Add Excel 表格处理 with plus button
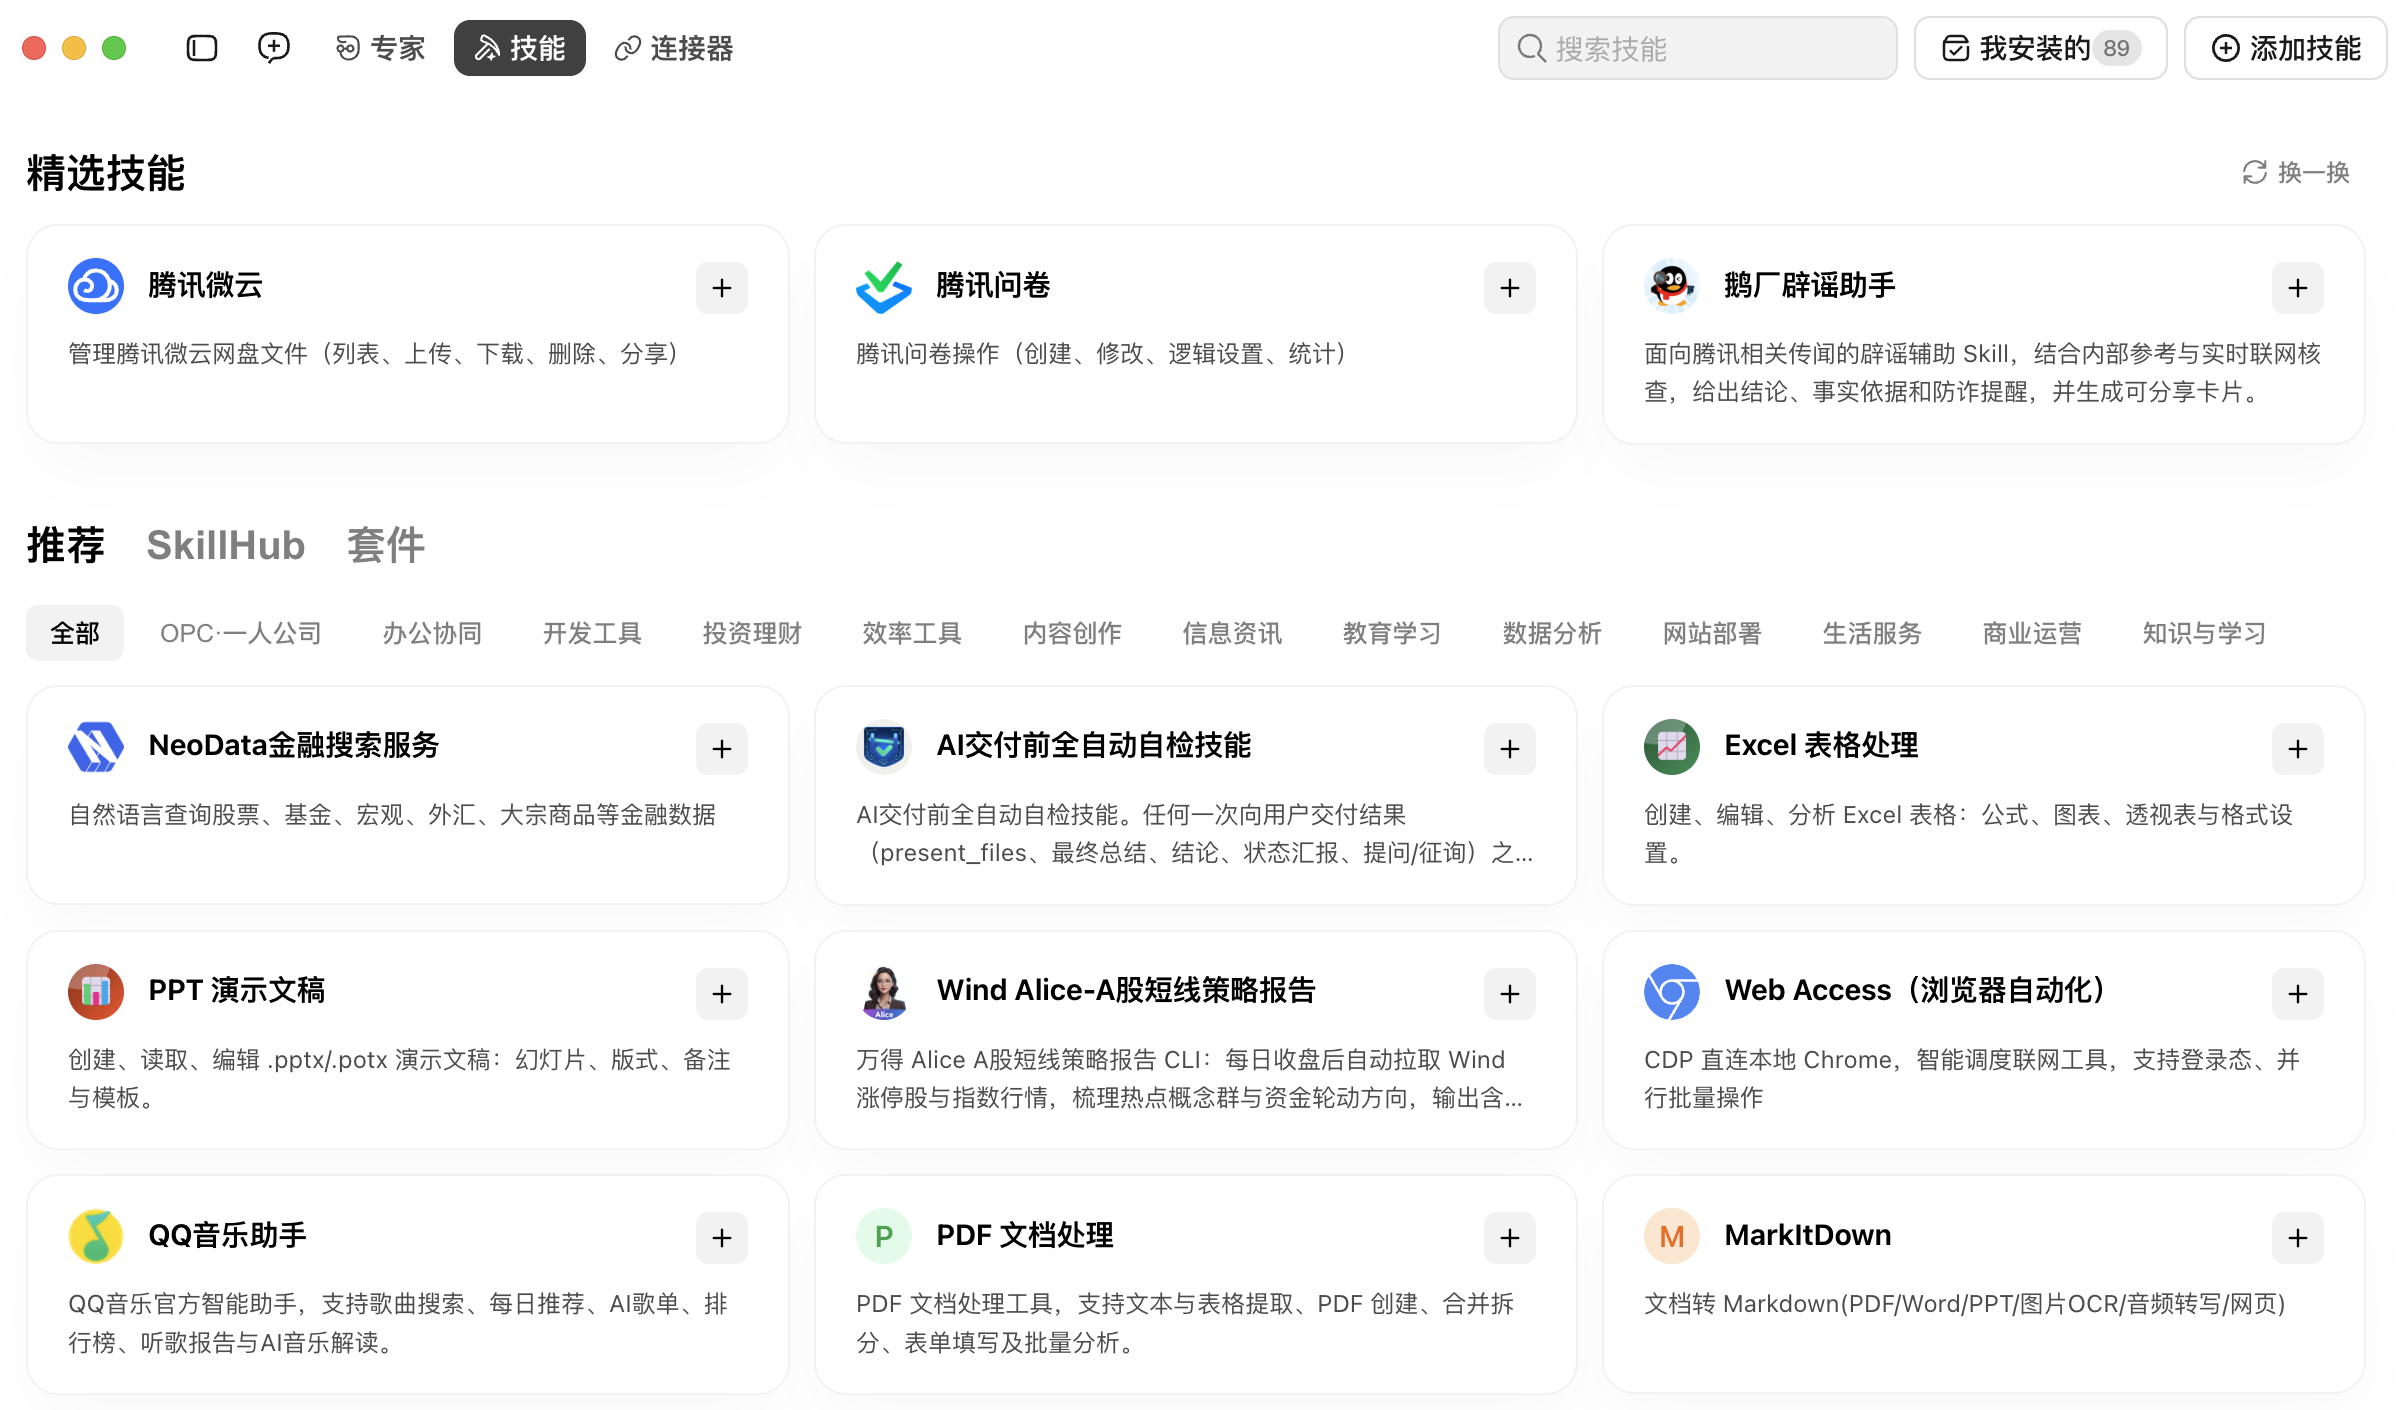Screen dimensions: 2400x1410 [2298, 749]
